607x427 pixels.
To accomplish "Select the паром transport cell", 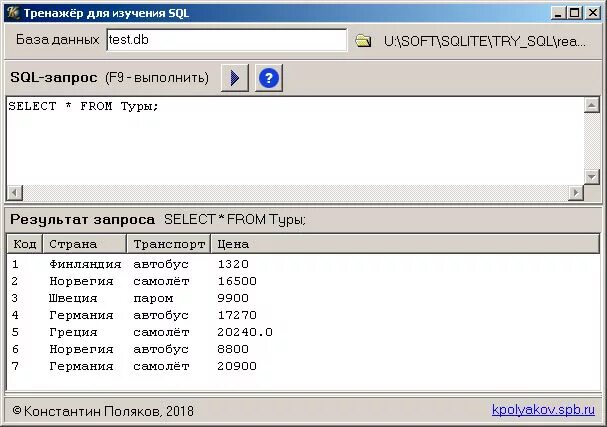I will pyautogui.click(x=153, y=298).
